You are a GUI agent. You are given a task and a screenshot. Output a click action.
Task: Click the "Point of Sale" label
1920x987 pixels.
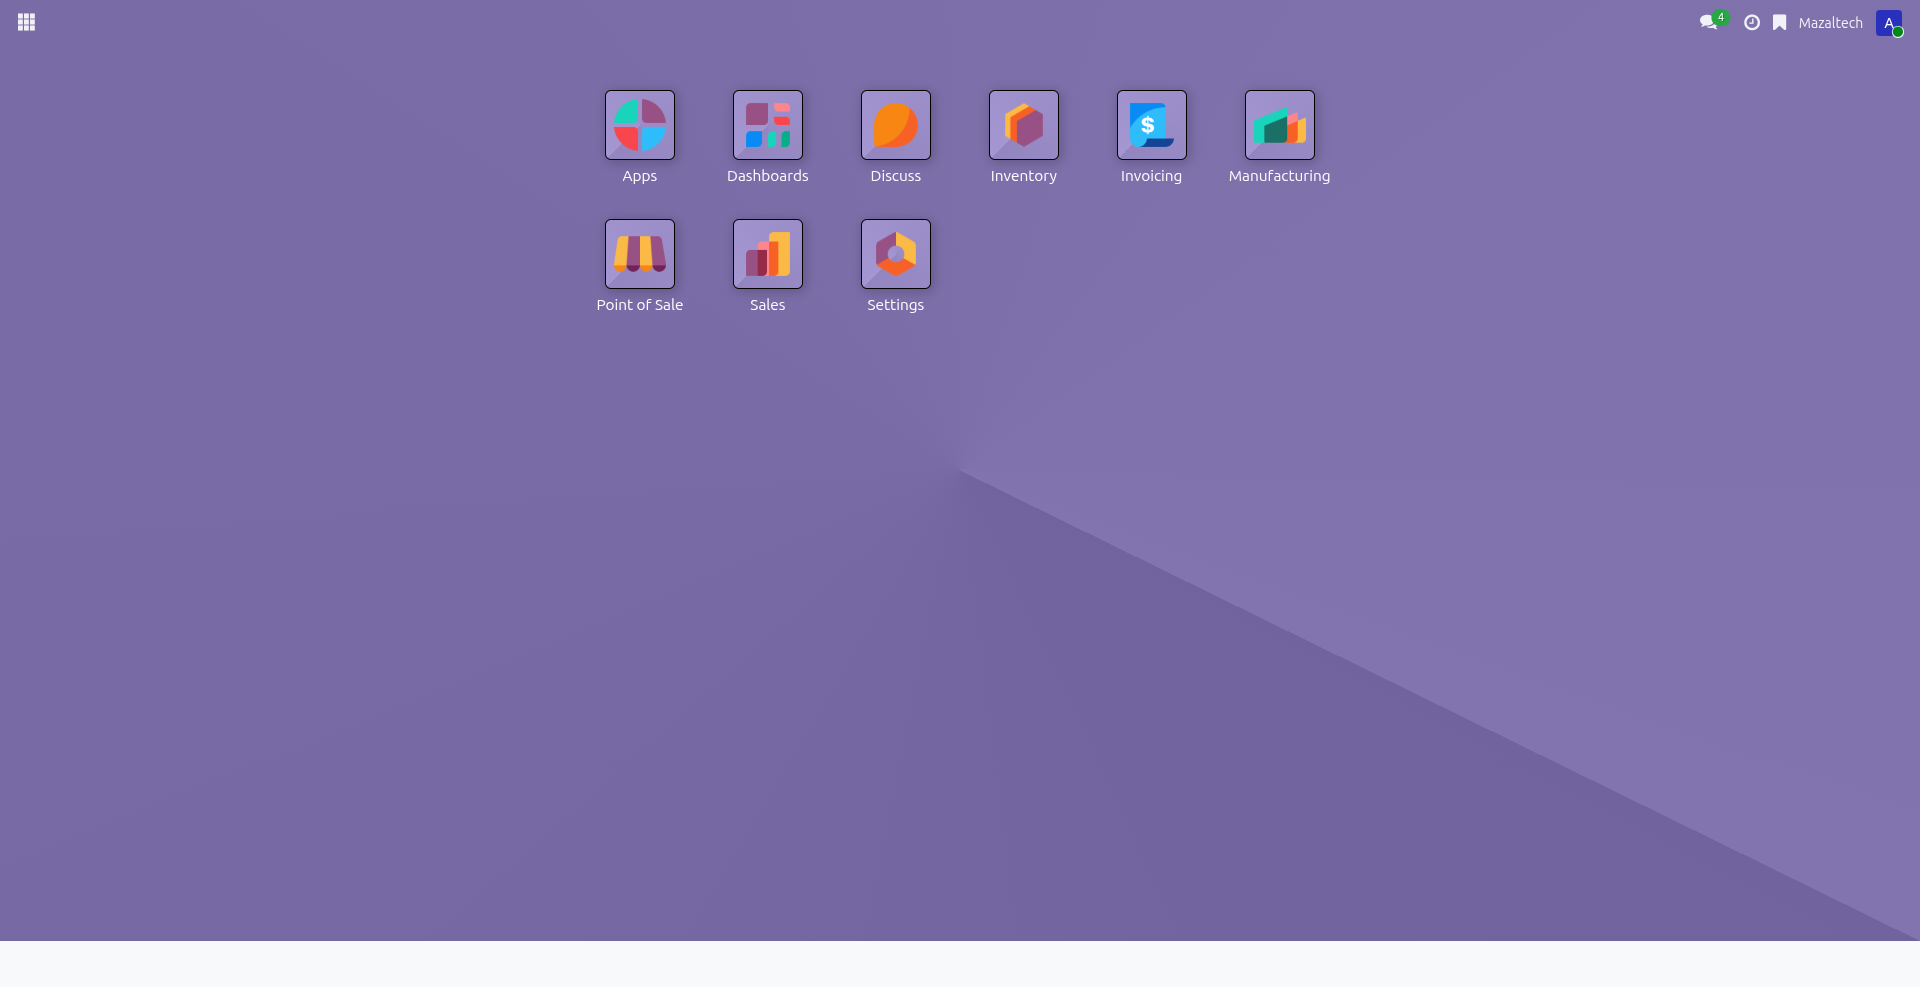pos(639,305)
